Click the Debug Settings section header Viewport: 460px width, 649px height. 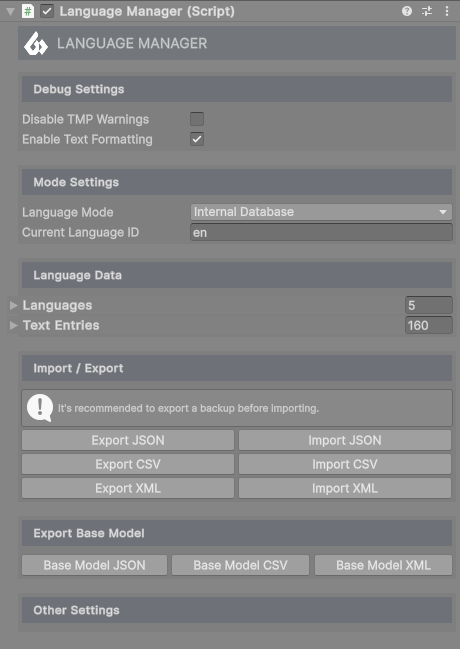click(237, 89)
